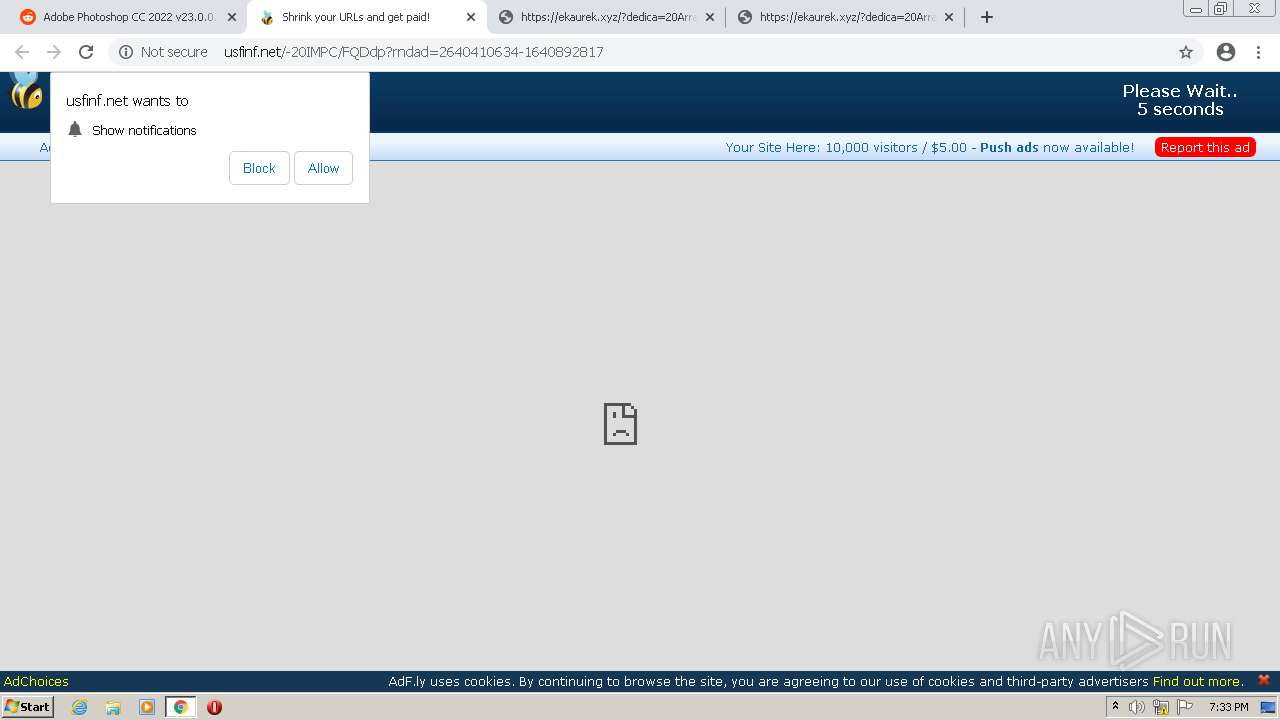The height and width of the screenshot is (720, 1280).
Task: Open a new tab with plus icon
Action: coord(987,17)
